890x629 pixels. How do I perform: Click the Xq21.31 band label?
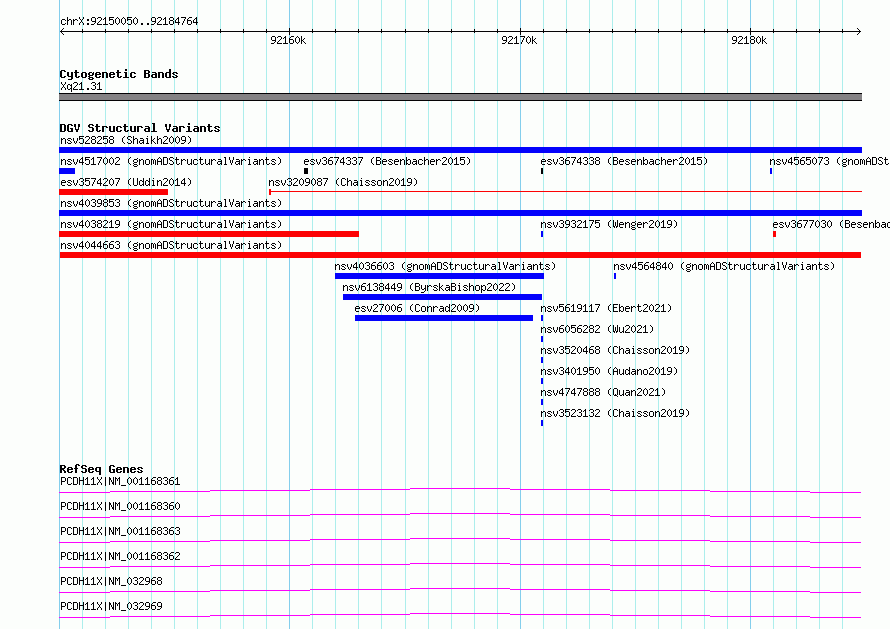[x=81, y=86]
